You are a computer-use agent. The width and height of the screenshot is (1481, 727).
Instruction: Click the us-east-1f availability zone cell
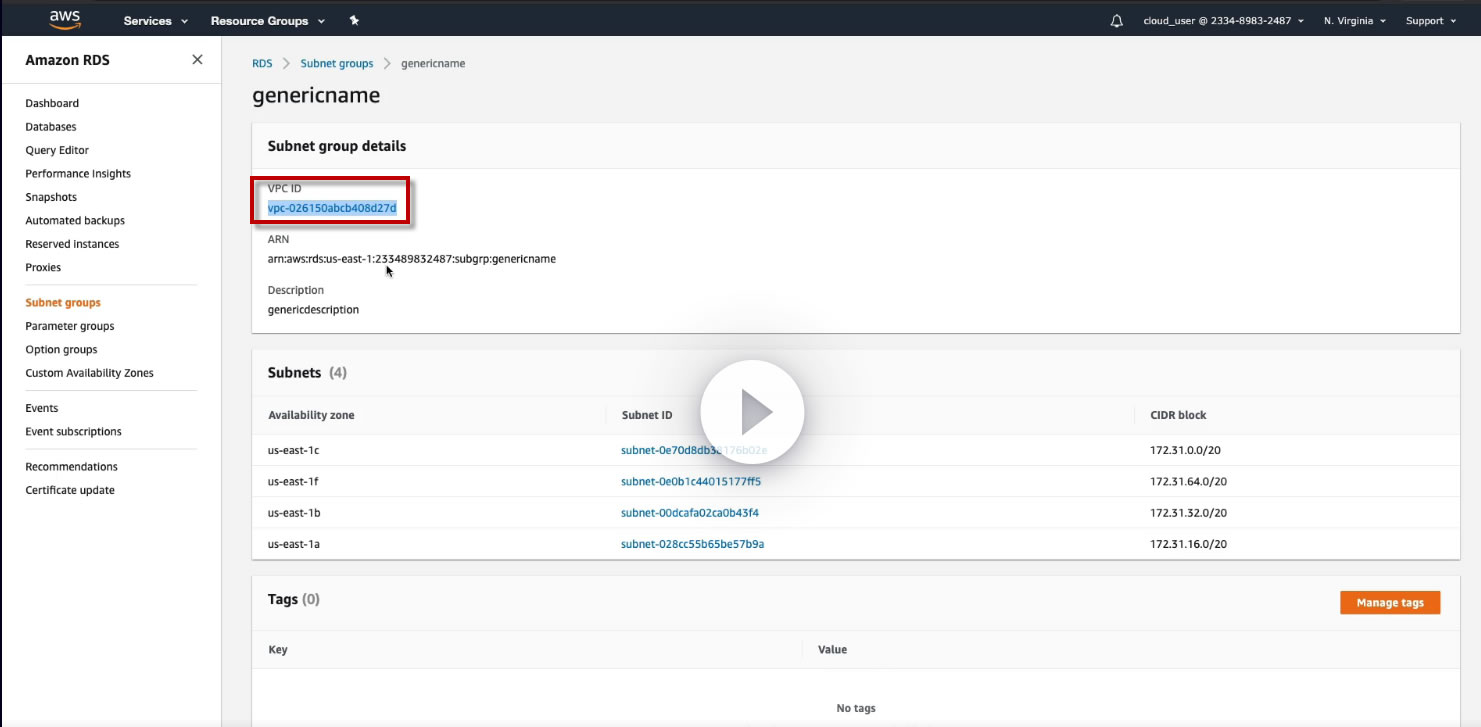(x=294, y=481)
